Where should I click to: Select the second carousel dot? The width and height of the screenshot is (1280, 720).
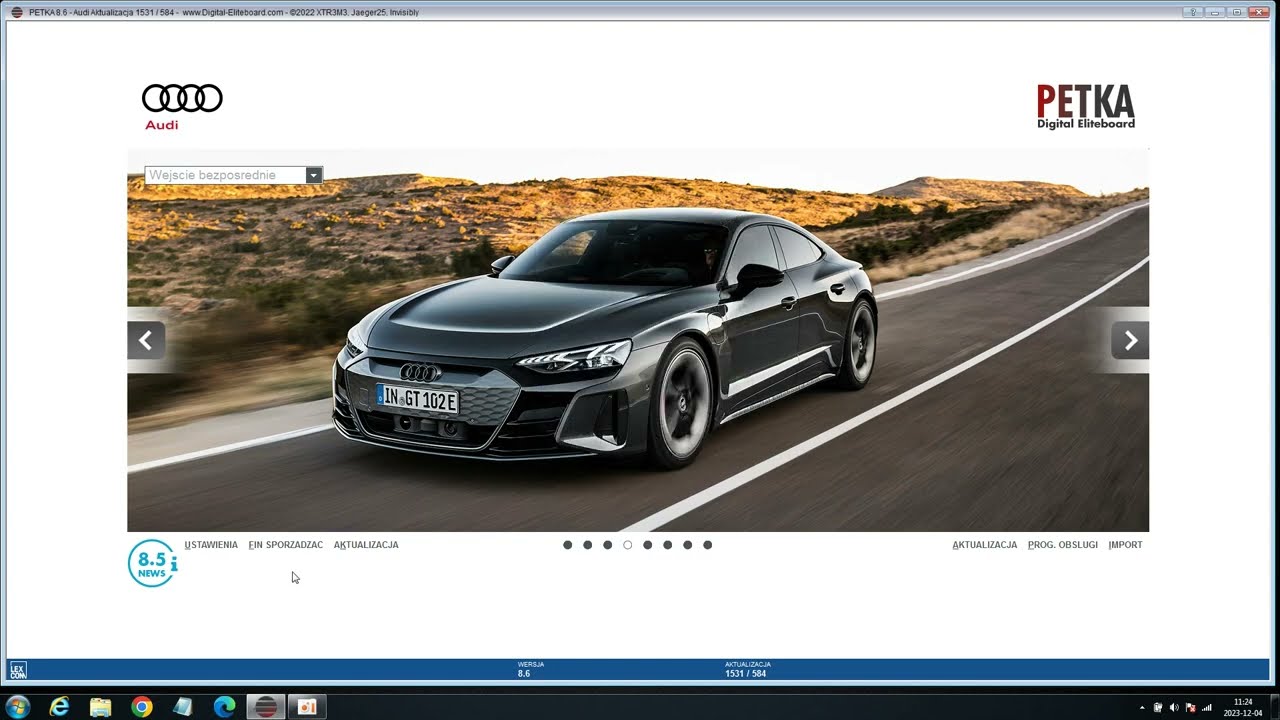pos(587,545)
